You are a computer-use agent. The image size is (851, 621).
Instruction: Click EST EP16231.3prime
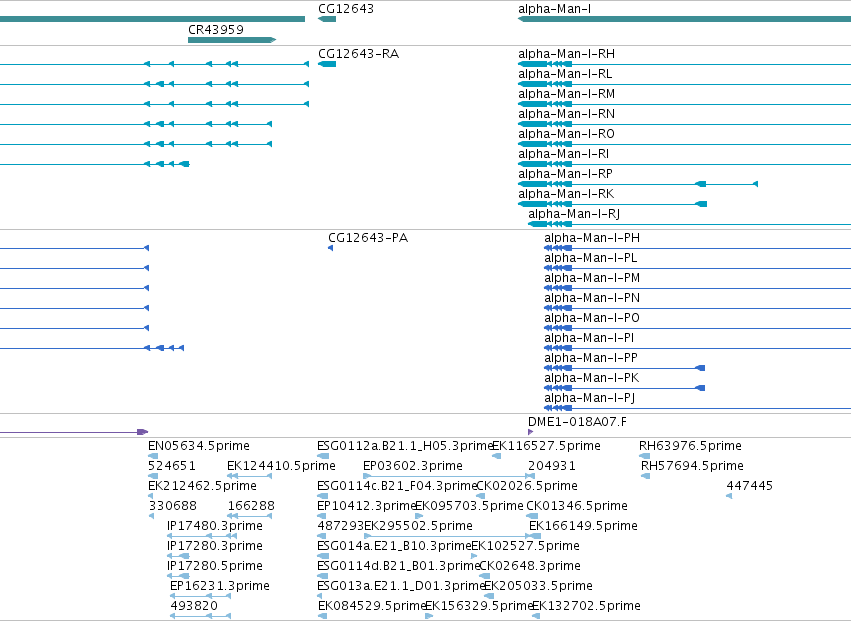pos(220,586)
